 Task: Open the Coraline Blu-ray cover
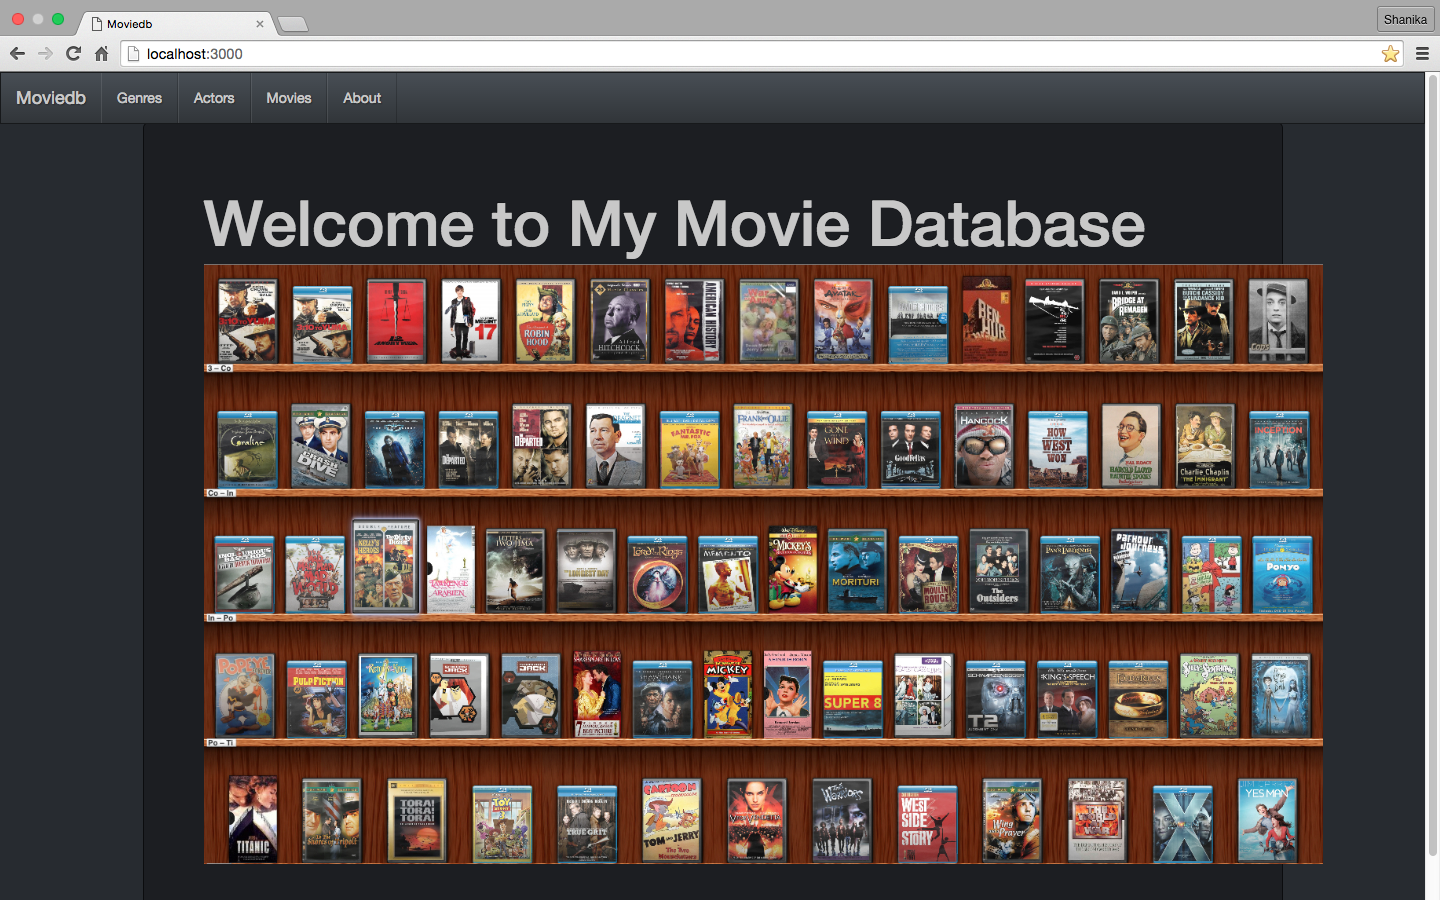[x=247, y=449]
